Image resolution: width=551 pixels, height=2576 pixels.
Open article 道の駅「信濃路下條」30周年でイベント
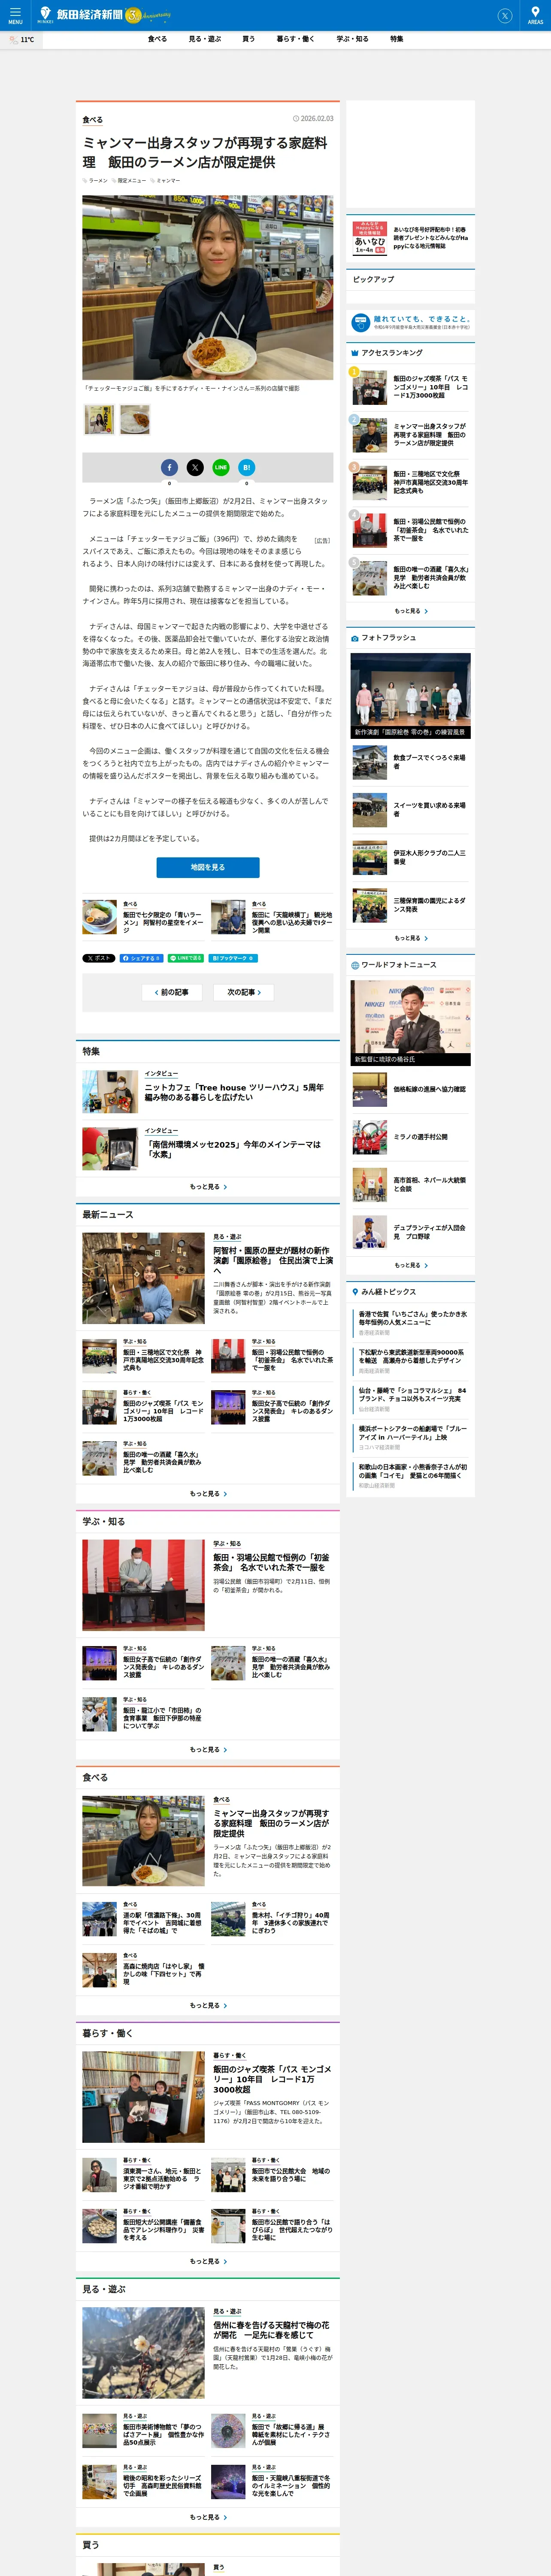pos(143,1920)
